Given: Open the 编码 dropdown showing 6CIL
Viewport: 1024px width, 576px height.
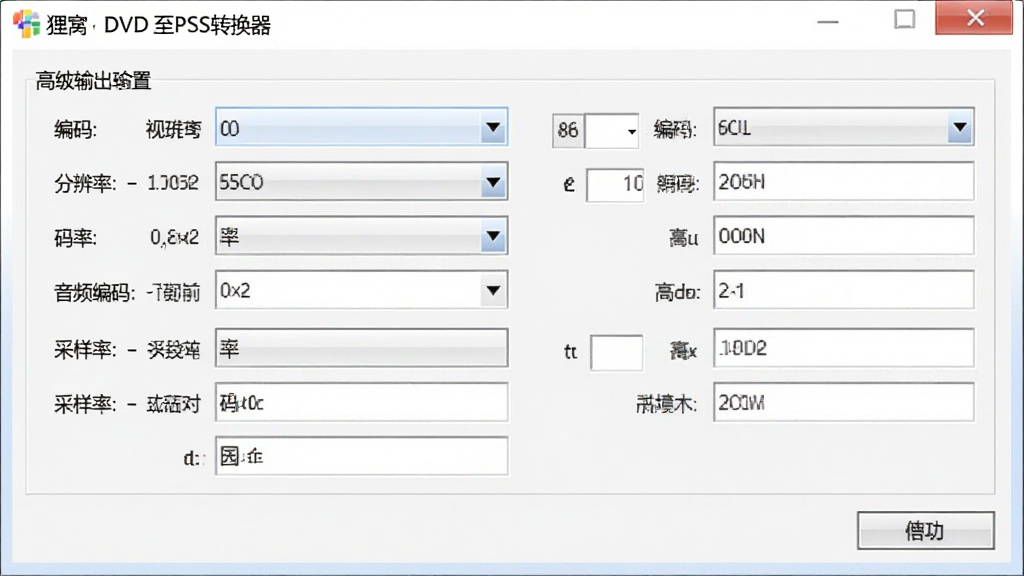Looking at the screenshot, I should (843, 127).
